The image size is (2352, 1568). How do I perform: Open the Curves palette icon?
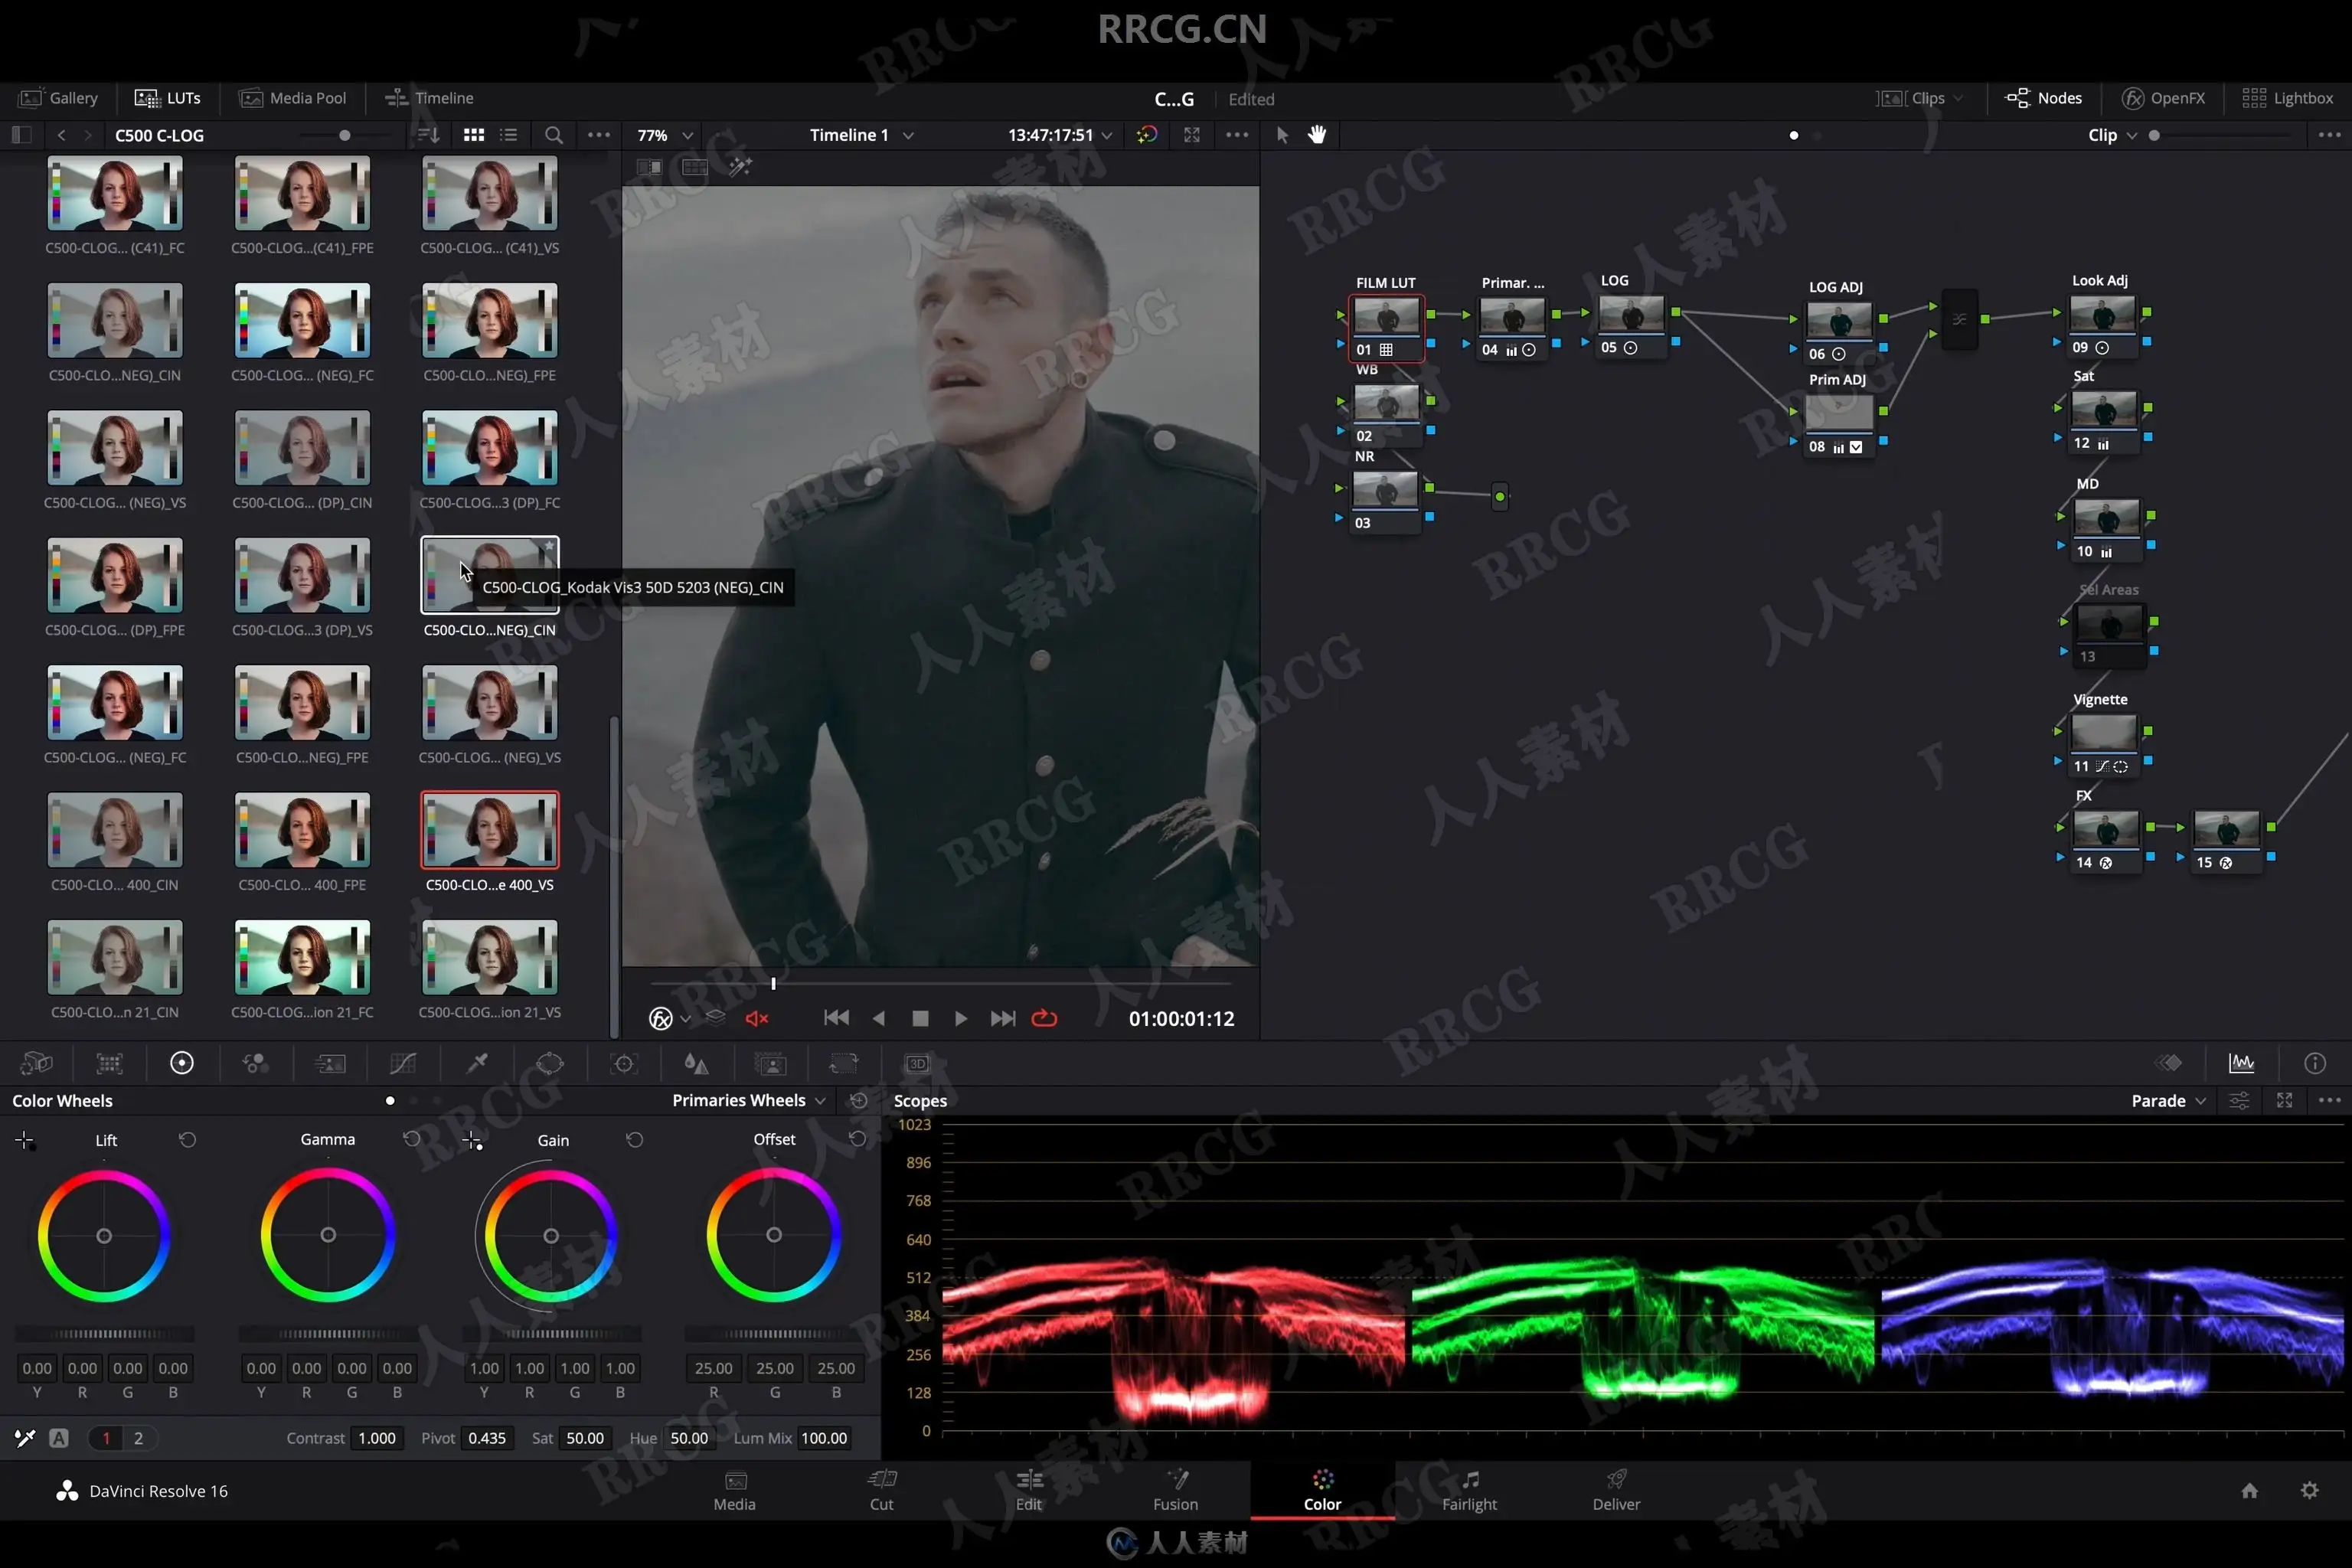click(403, 1063)
